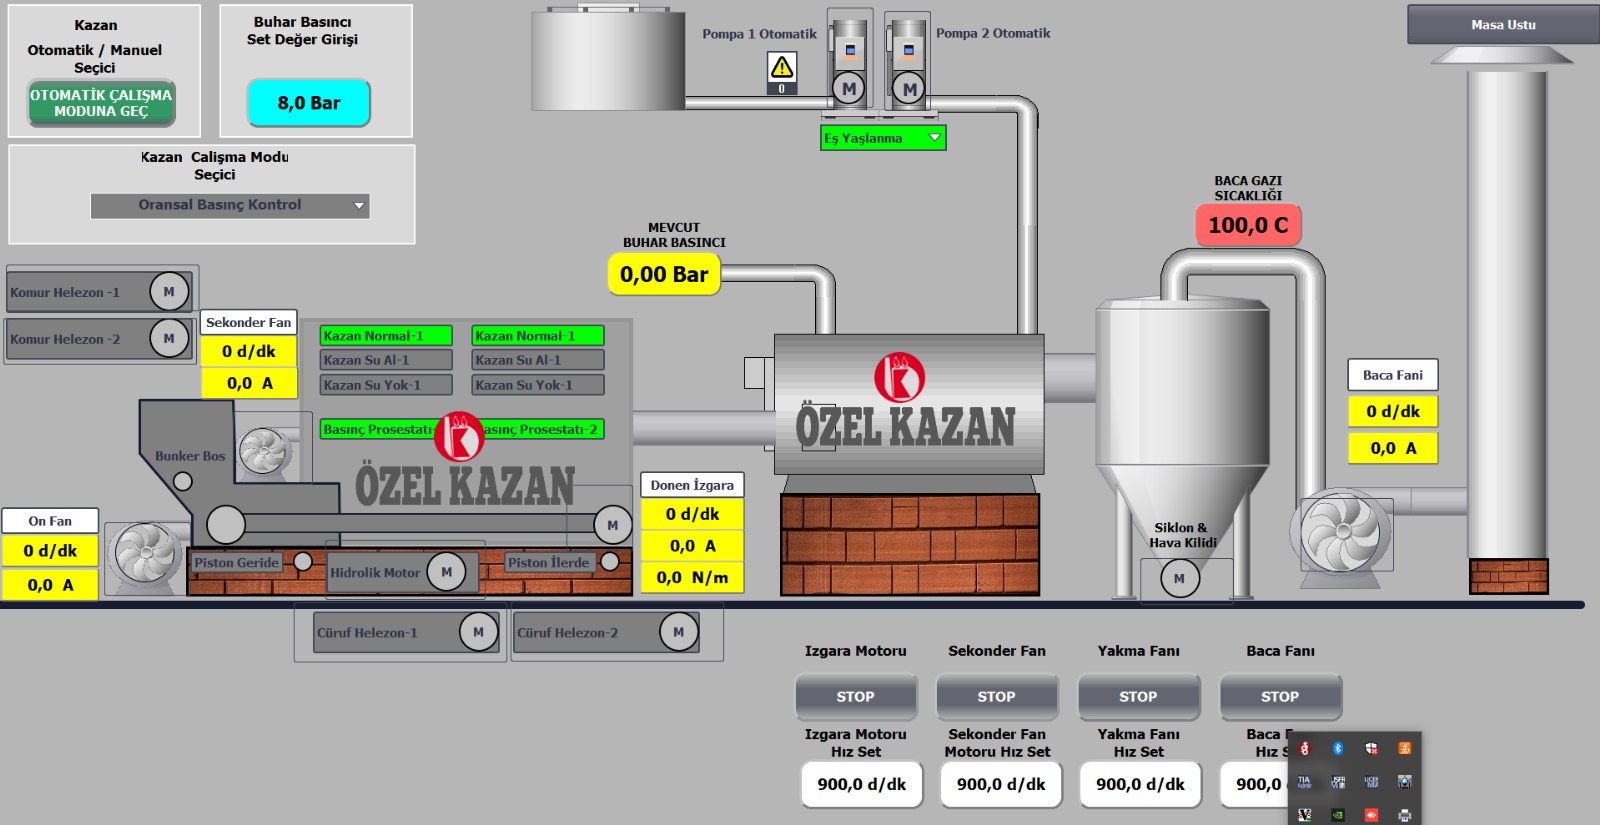Screen dimensions: 1600x825
Task: Click the Donen İzgara label box
Action: tap(692, 485)
